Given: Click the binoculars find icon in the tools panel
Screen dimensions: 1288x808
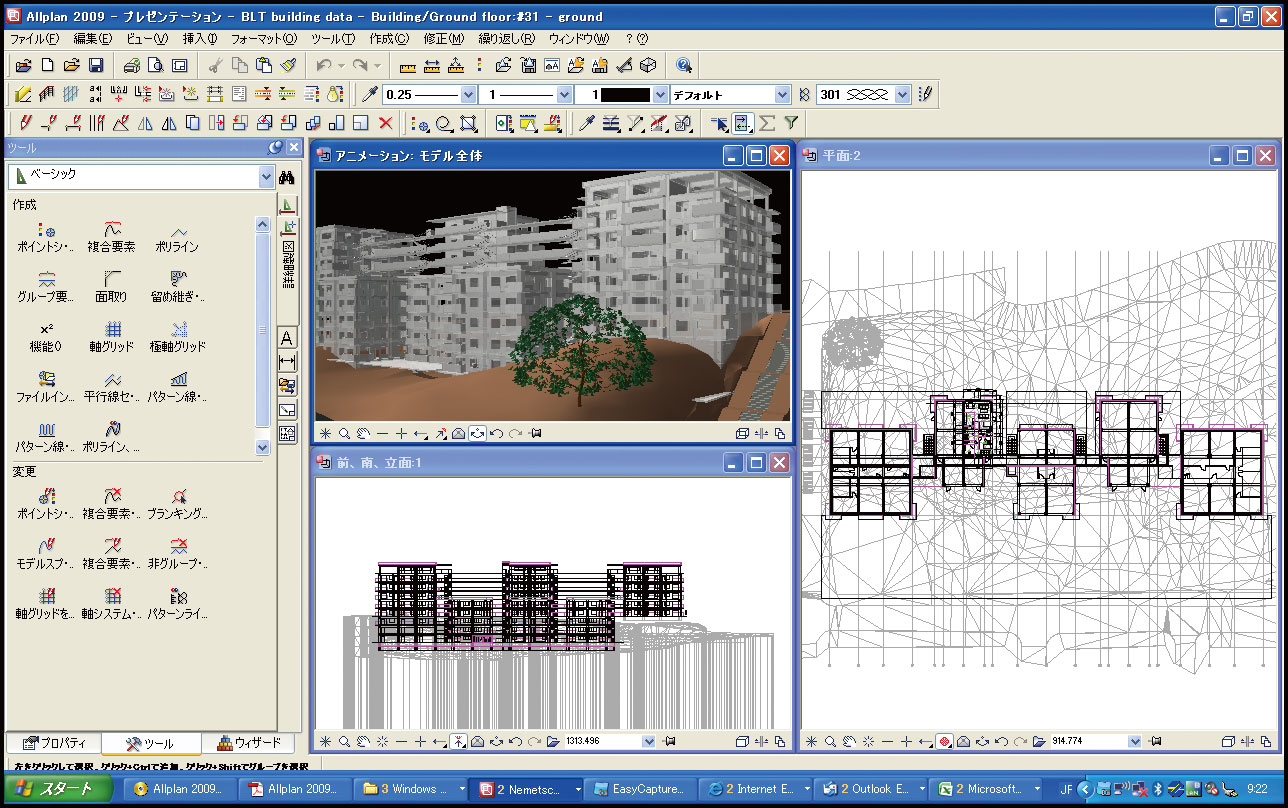Looking at the screenshot, I should tap(287, 177).
